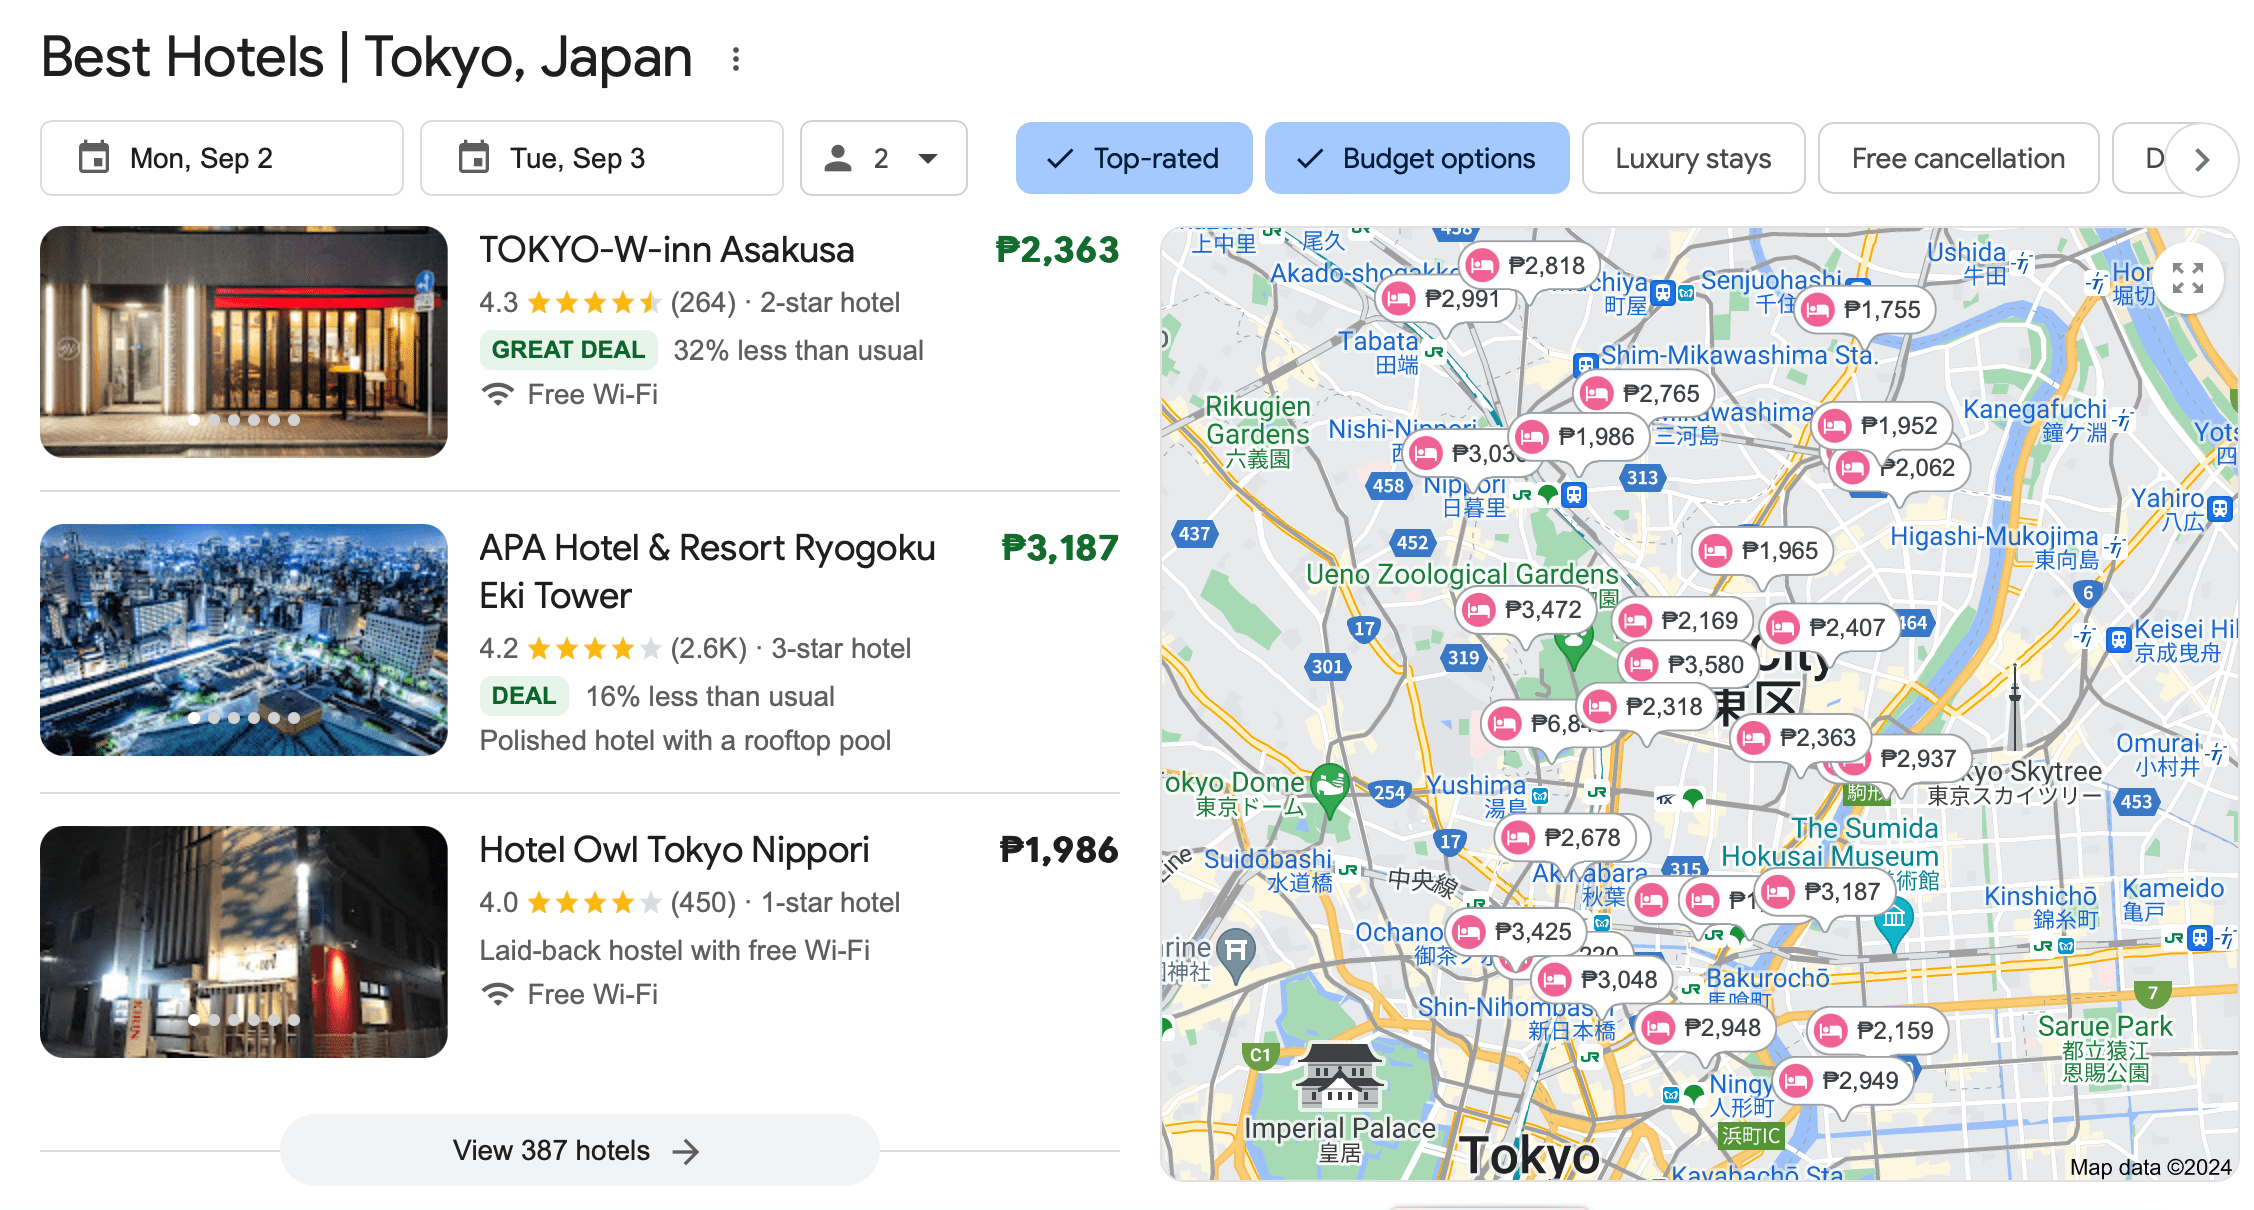
Task: Open the guest count dropdown
Action: pyautogui.click(x=884, y=159)
